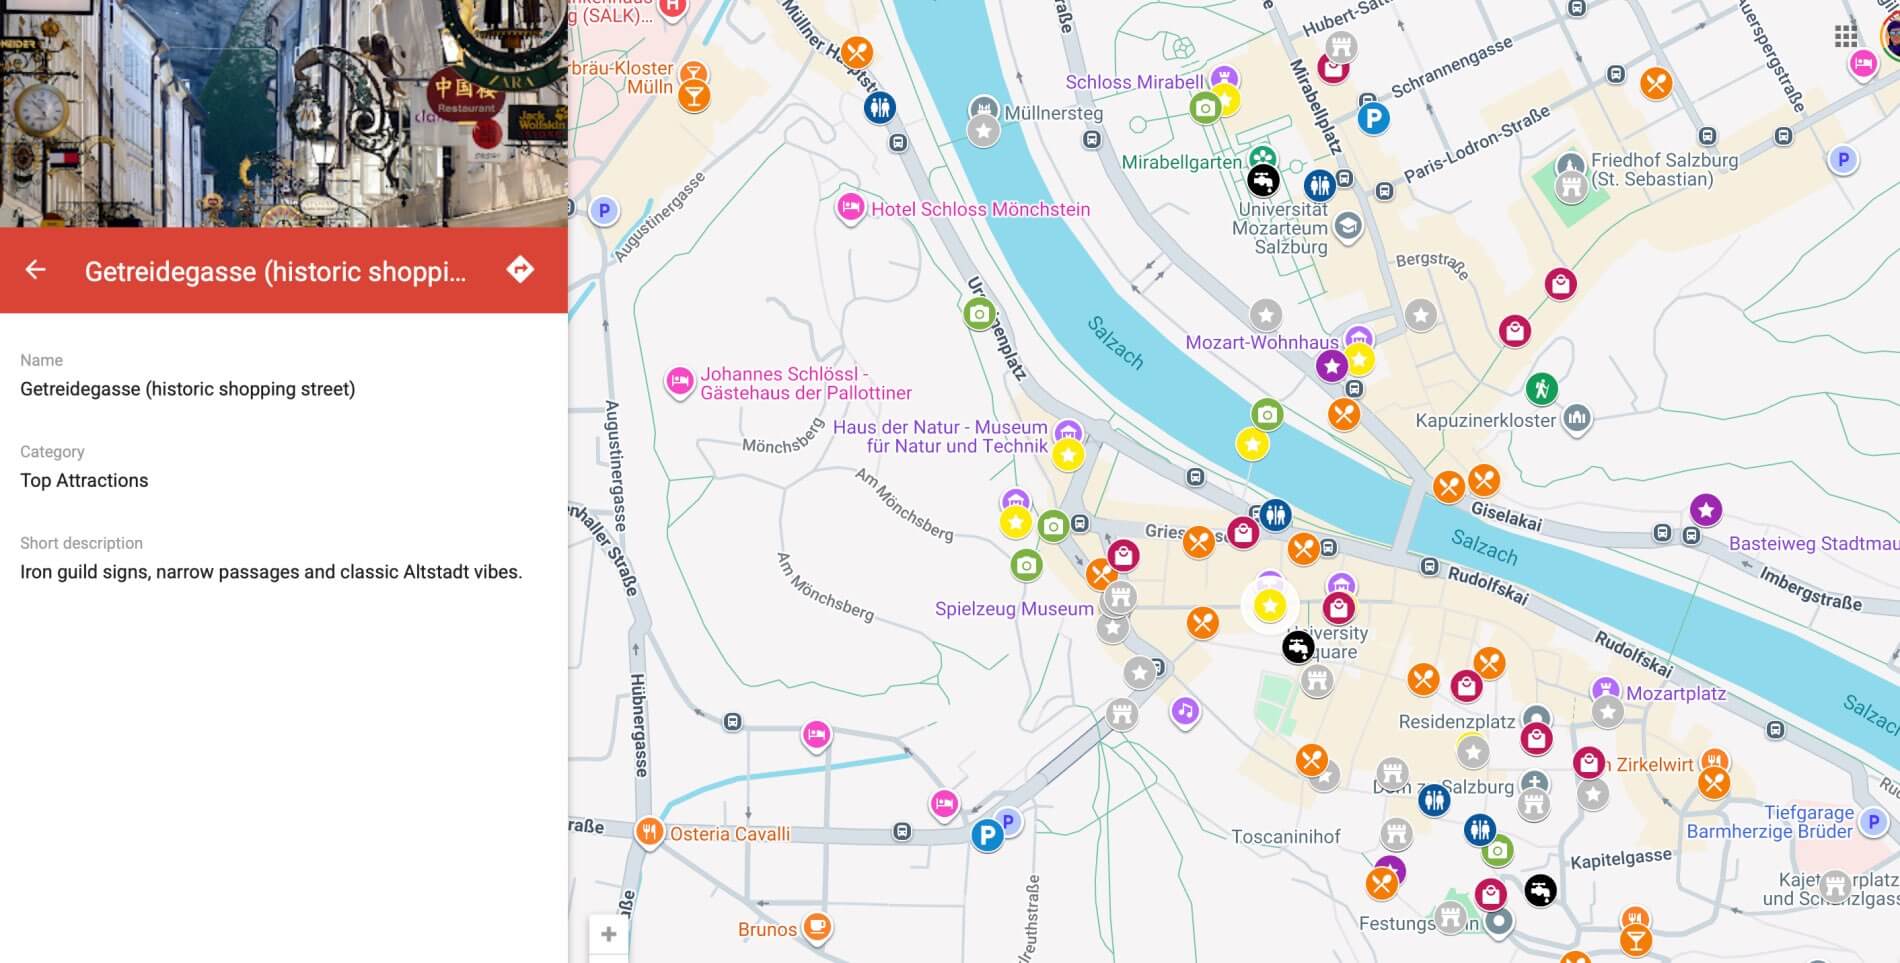Select the Johannes Schlössl hotel pin
The width and height of the screenshot is (1900, 963).
click(680, 381)
